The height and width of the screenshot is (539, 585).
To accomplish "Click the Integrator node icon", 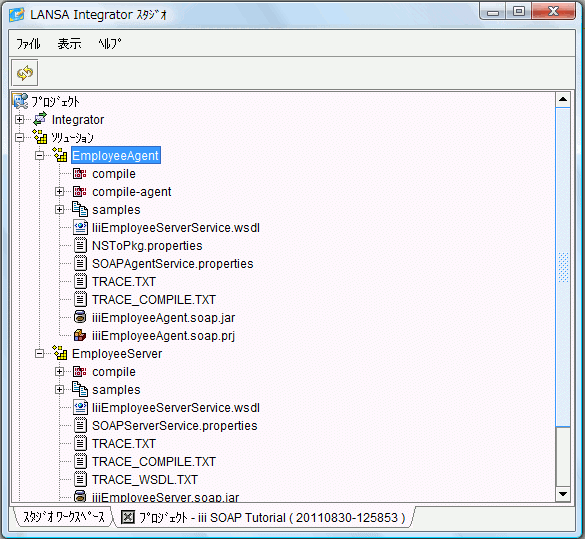I will [40, 119].
